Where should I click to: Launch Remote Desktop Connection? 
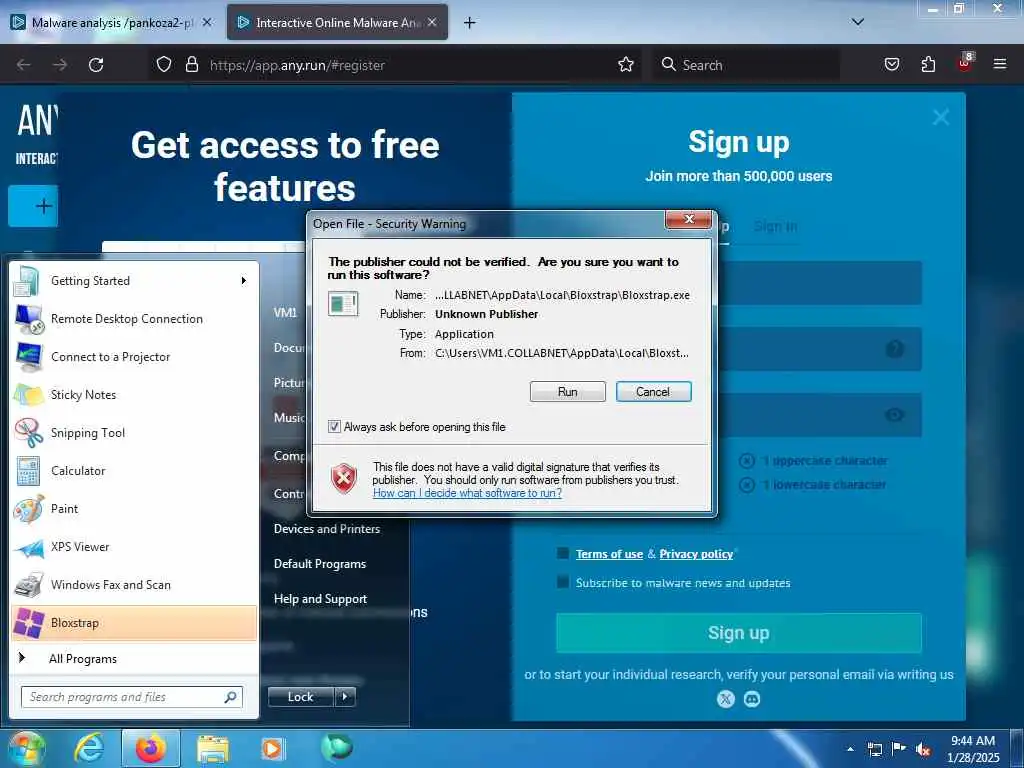[134, 319]
